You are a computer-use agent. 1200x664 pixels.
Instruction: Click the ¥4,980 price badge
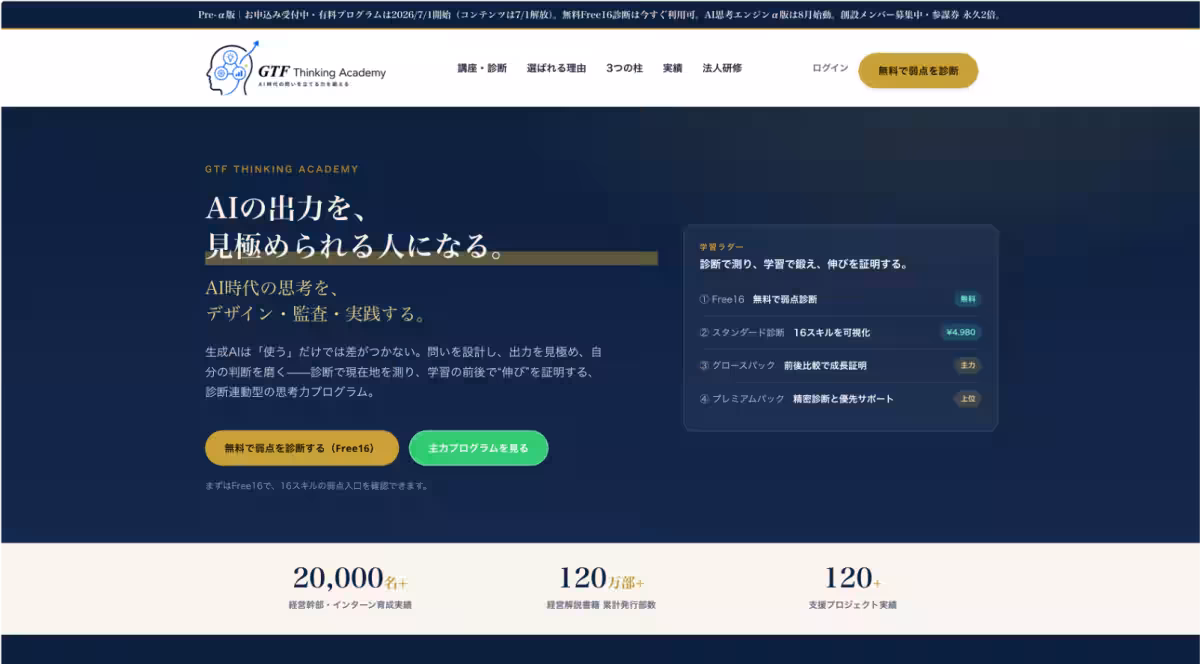(960, 332)
